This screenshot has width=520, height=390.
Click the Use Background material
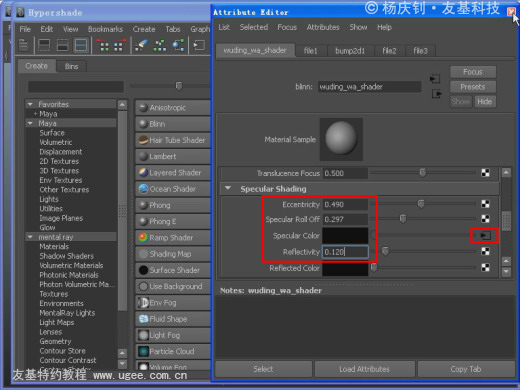173,287
